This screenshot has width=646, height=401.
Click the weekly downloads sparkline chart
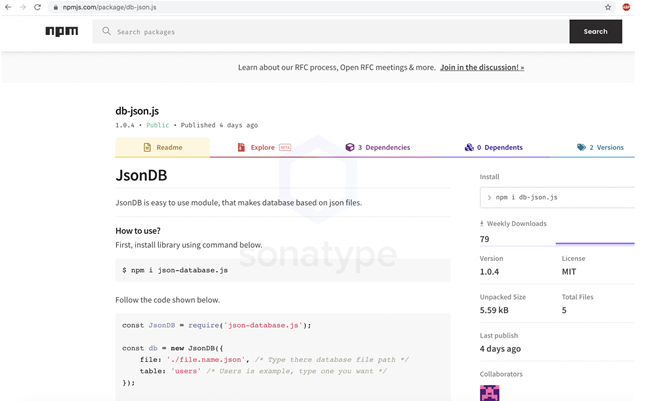595,240
